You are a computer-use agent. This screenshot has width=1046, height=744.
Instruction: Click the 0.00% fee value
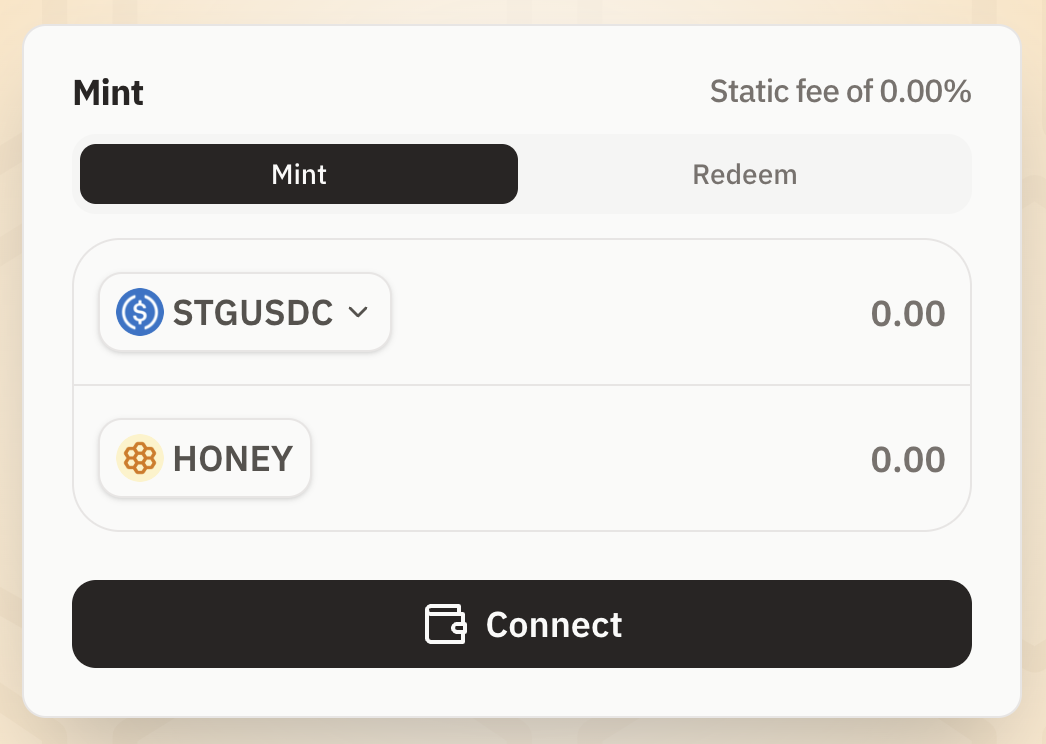point(926,92)
